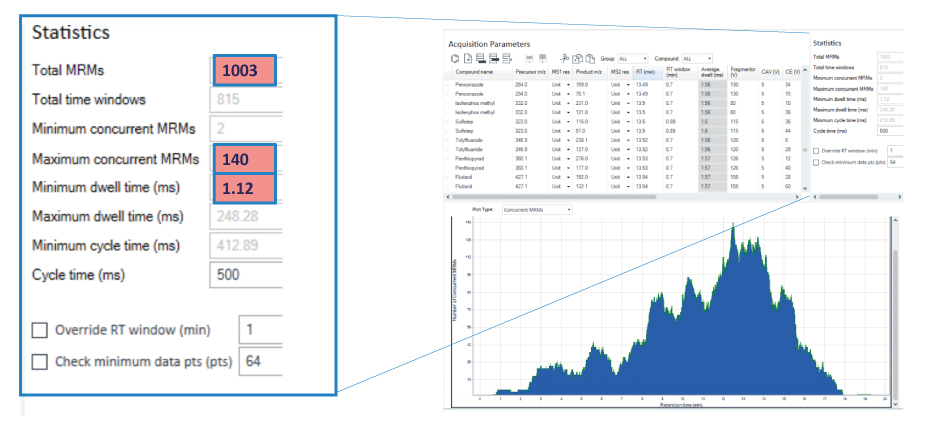Click Penthiopyrad name in the 276.0 row
Image resolution: width=940 pixels, height=431 pixels.
pyautogui.click(x=469, y=158)
